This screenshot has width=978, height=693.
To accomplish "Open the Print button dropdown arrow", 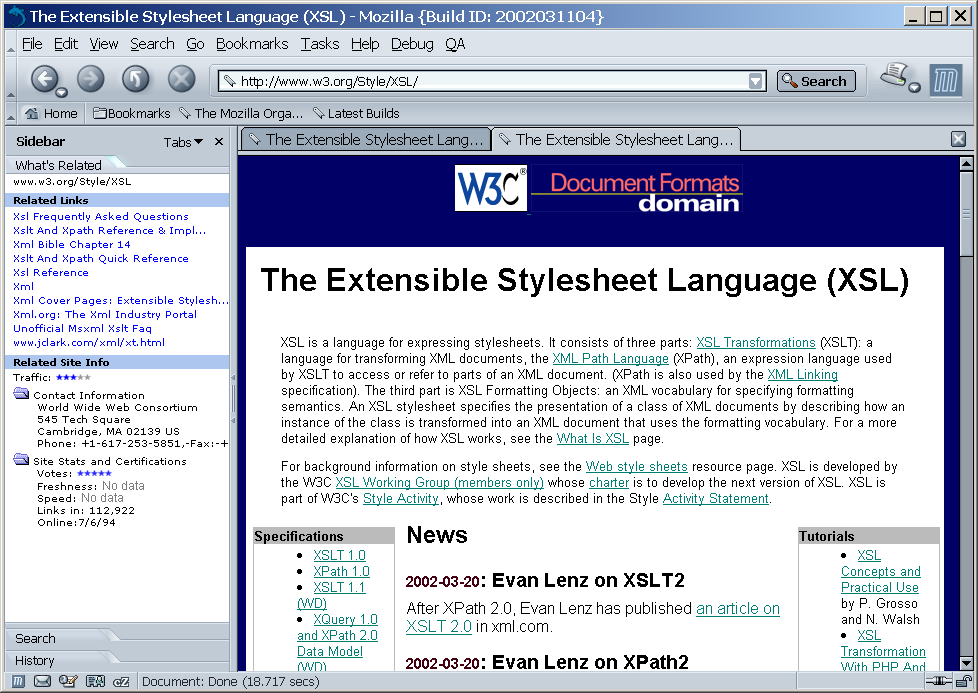I will pos(914,87).
